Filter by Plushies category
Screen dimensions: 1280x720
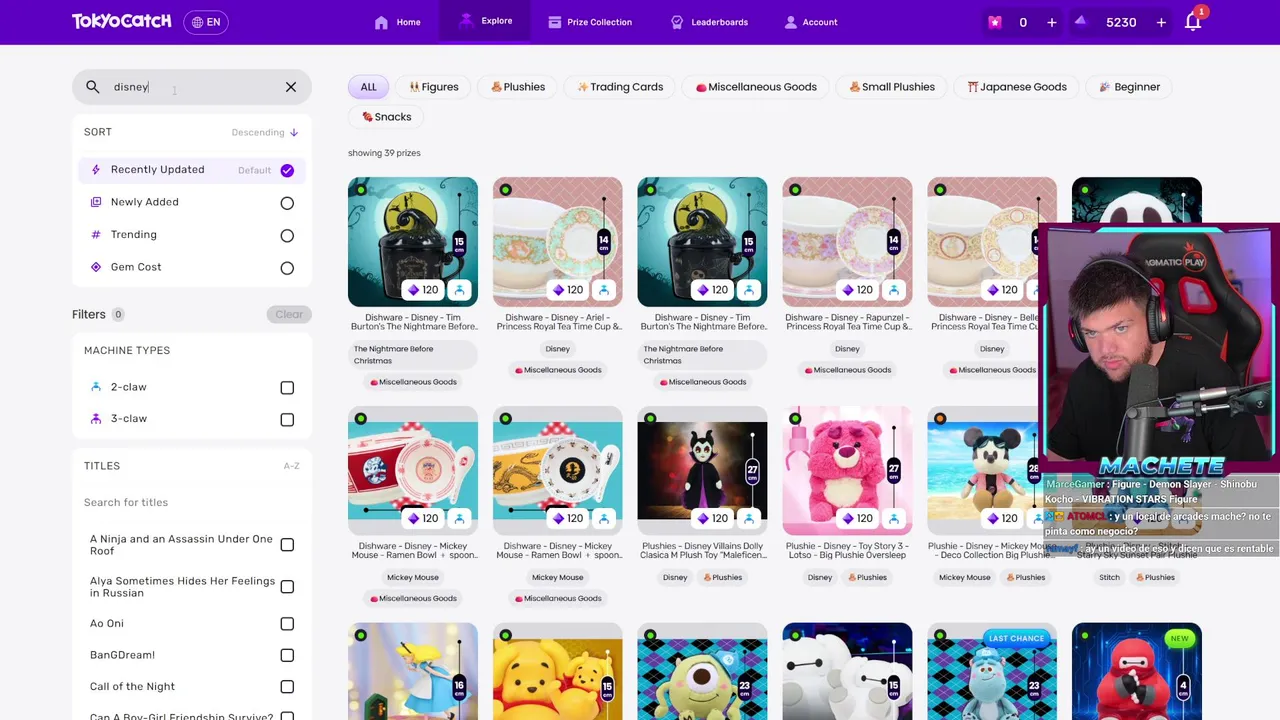tap(518, 87)
